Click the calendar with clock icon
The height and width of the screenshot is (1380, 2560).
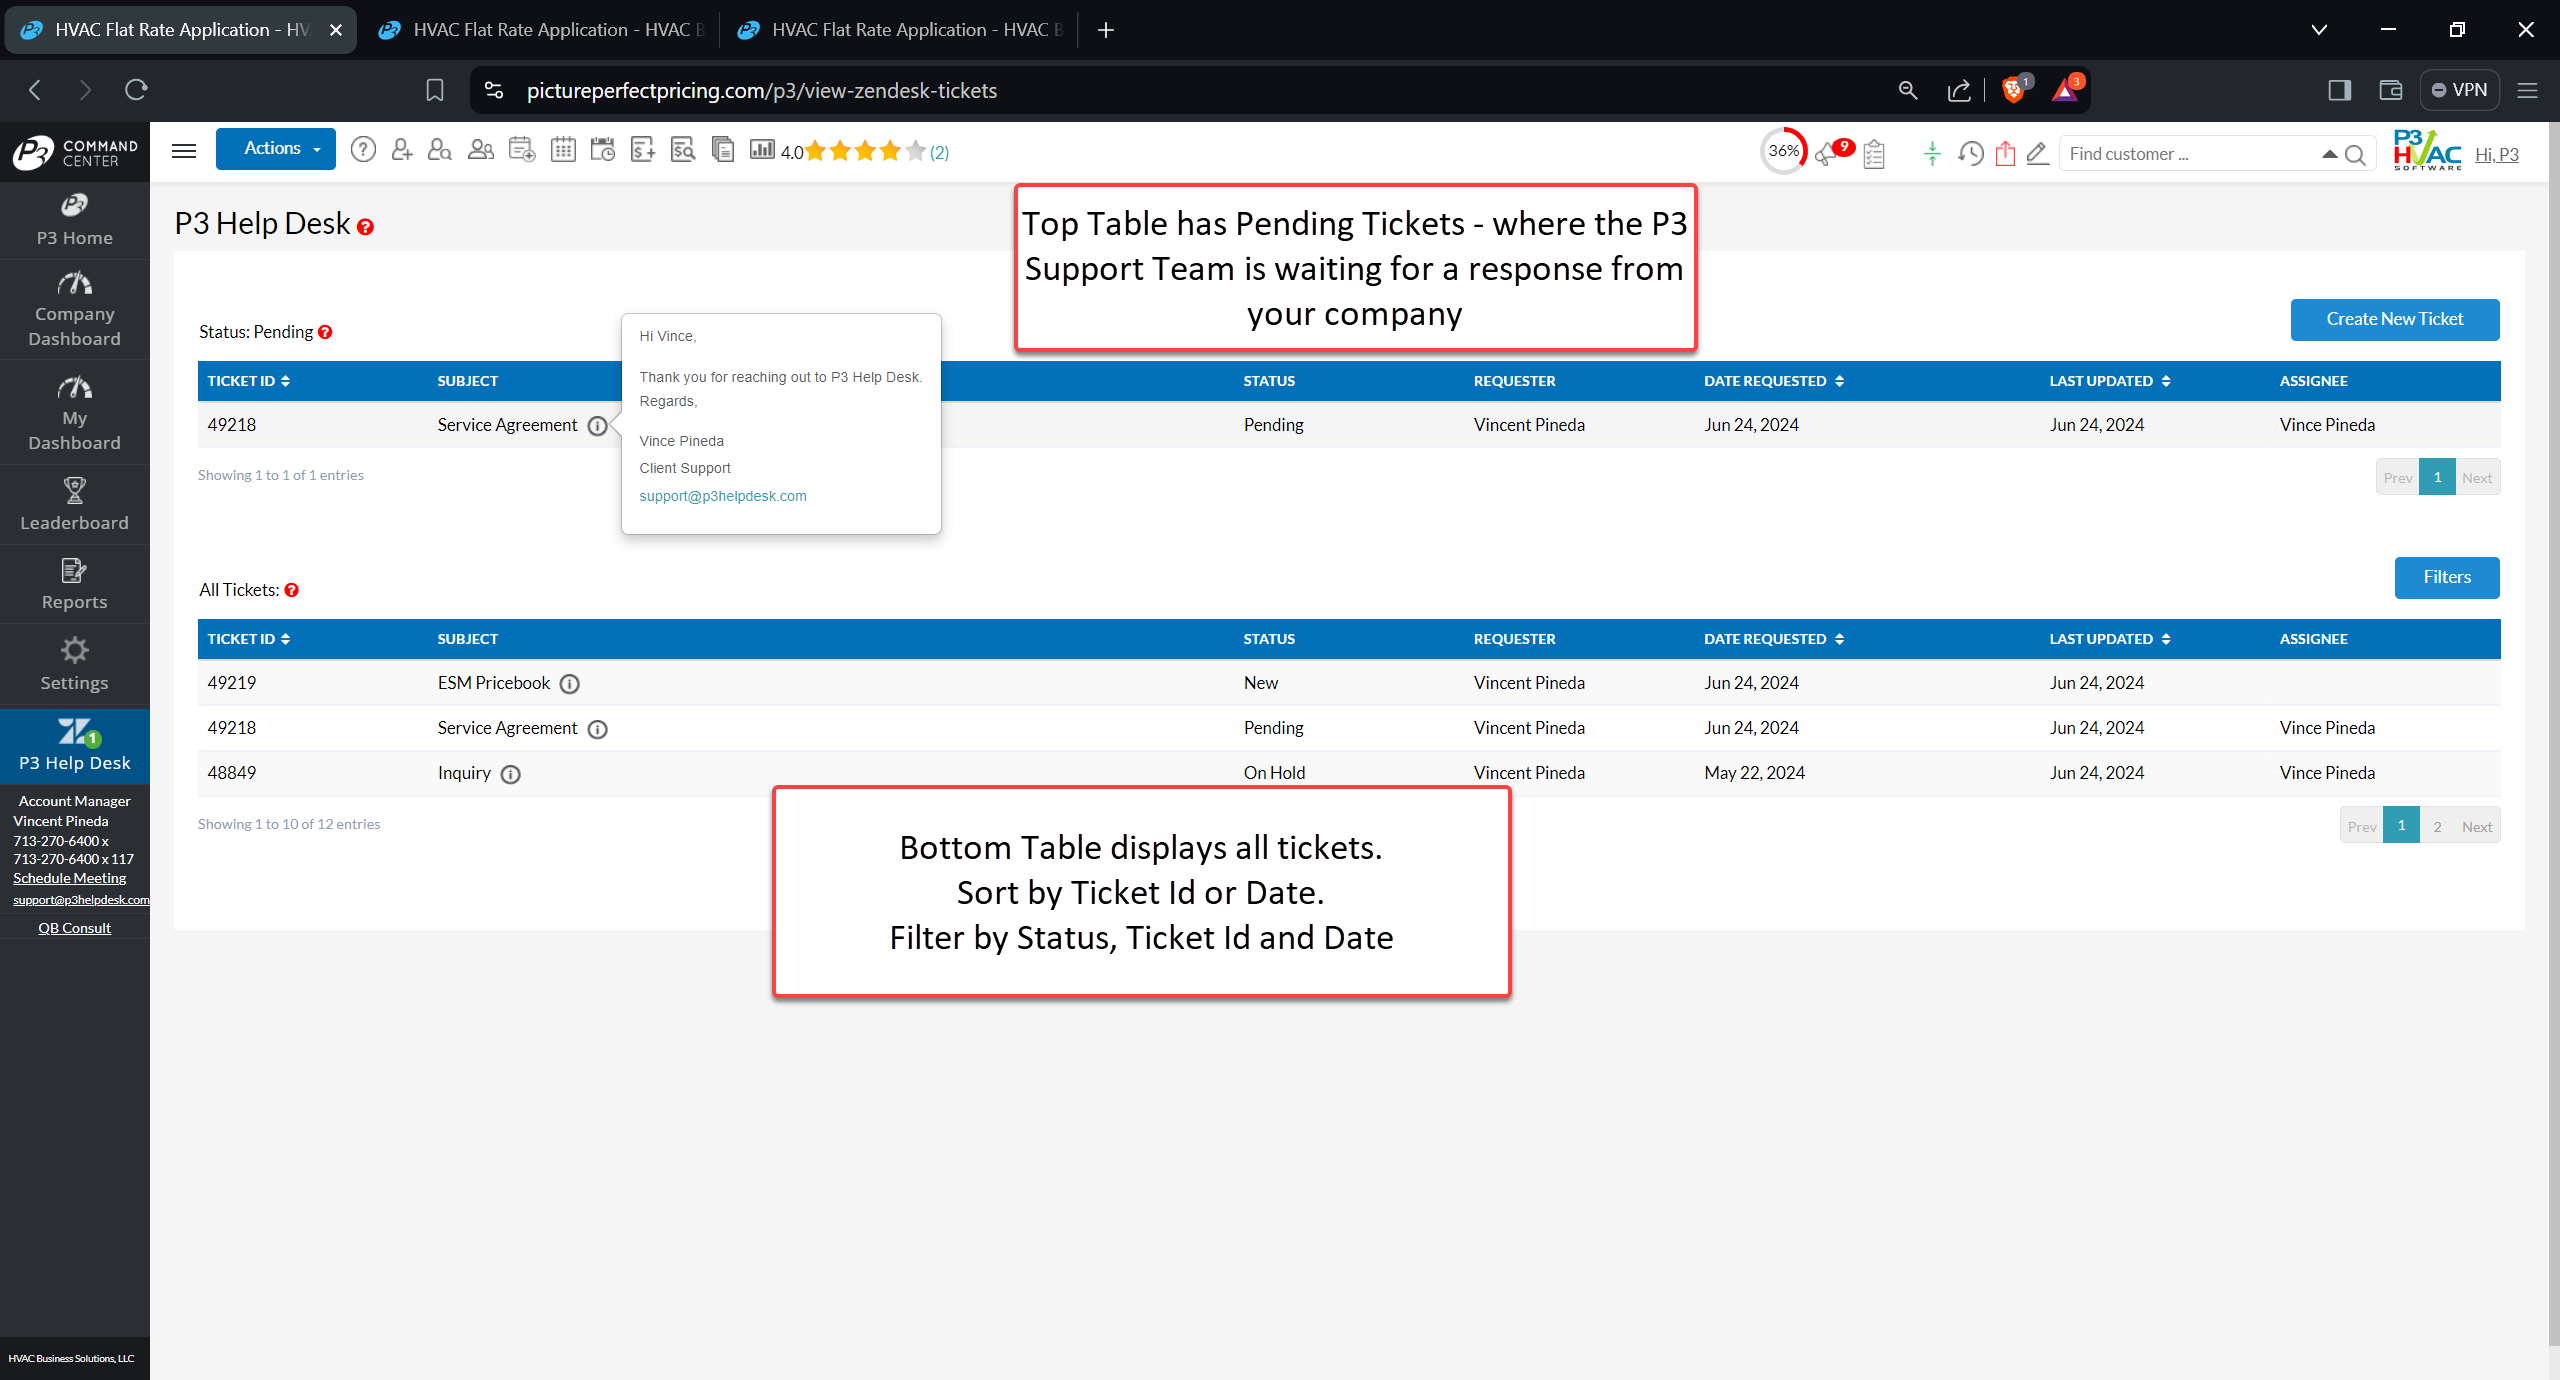point(603,150)
